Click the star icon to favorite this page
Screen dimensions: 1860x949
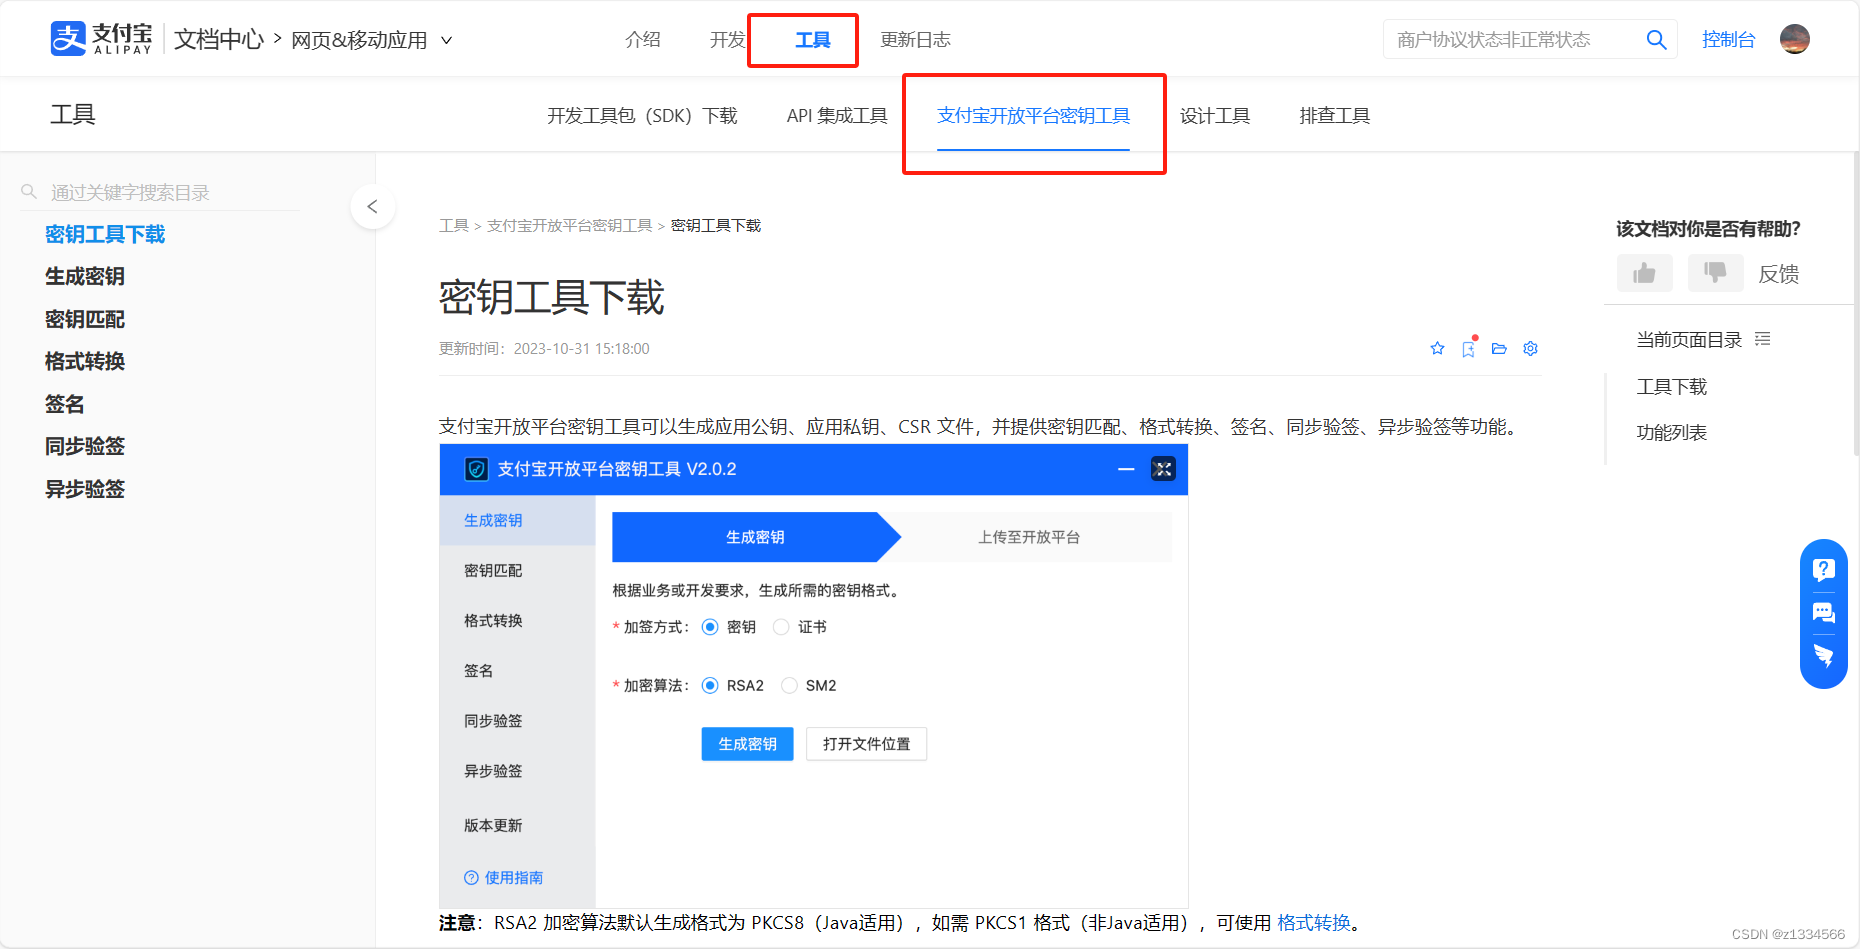point(1437,348)
